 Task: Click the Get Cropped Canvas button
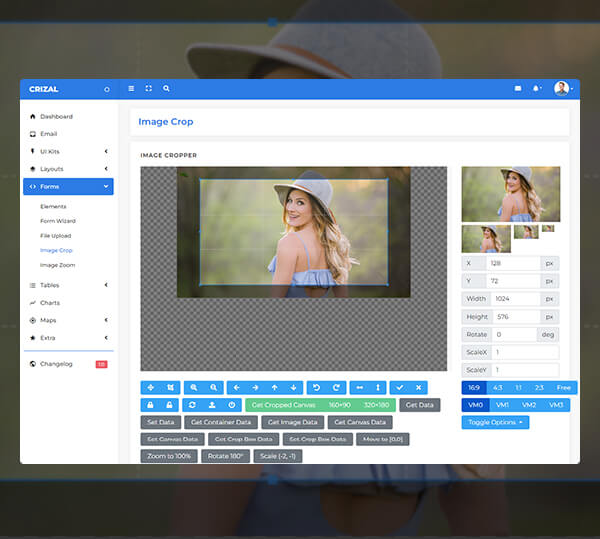(284, 405)
